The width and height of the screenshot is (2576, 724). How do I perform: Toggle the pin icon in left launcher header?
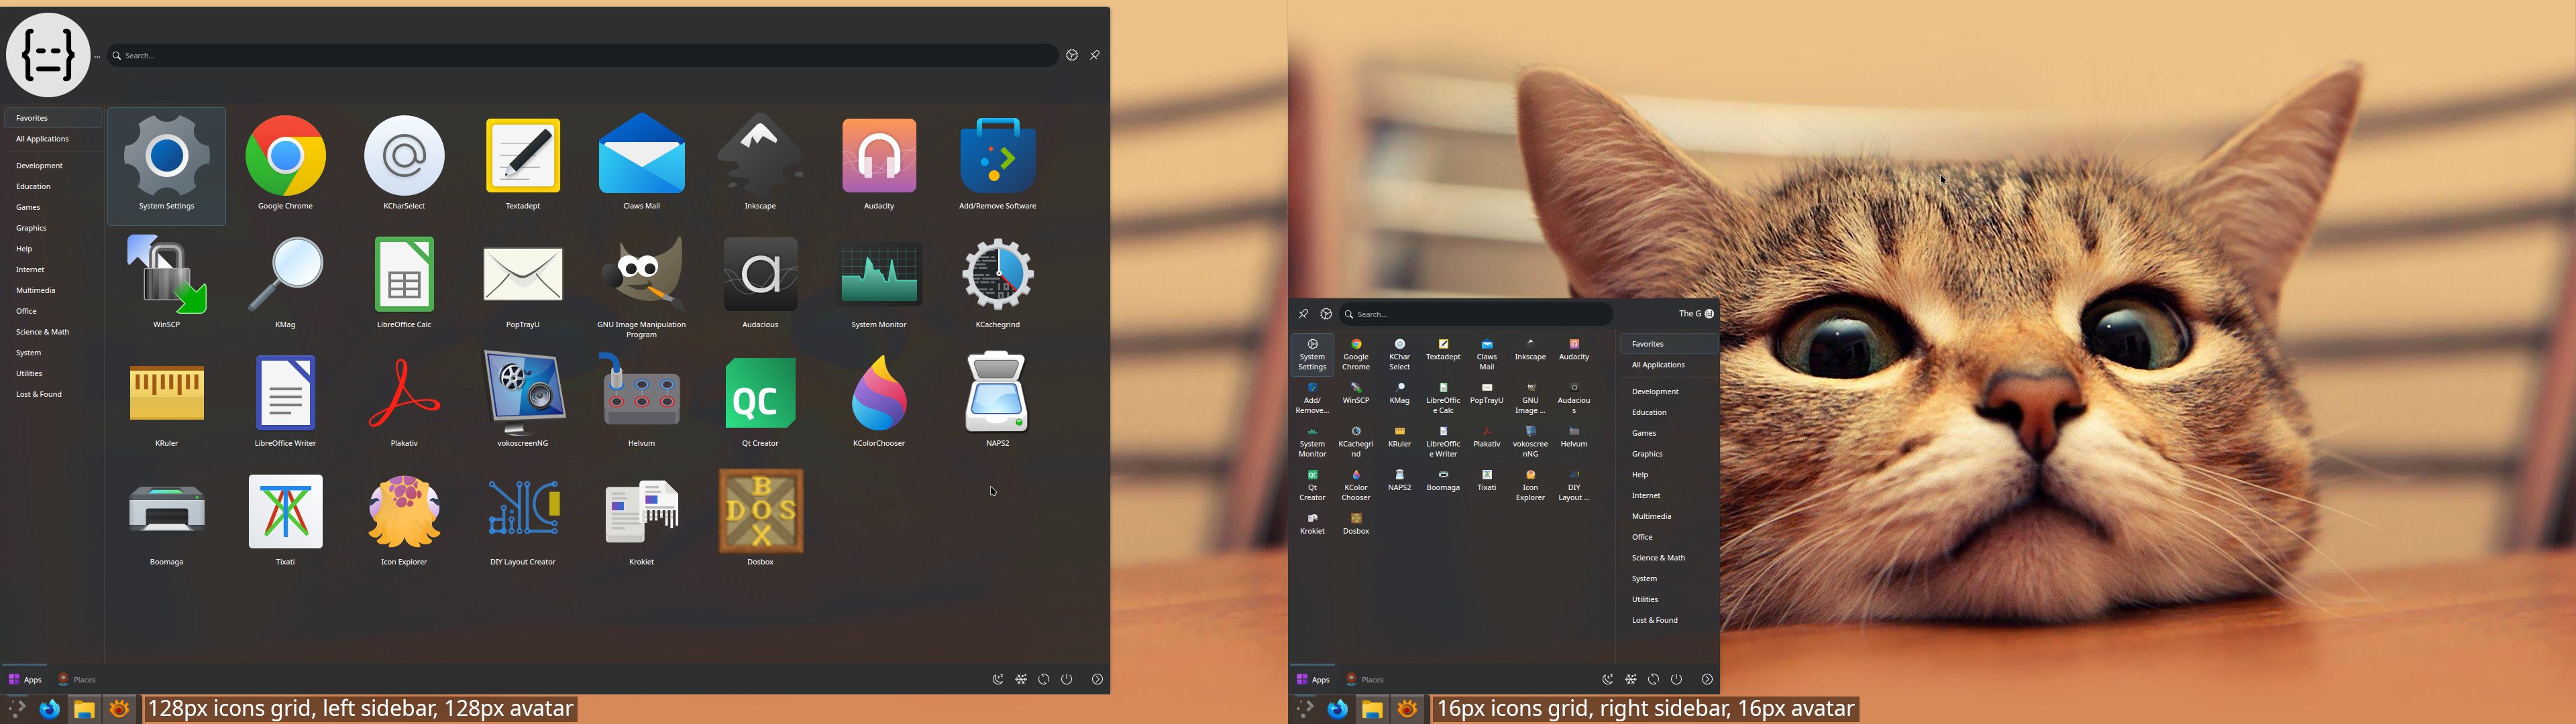[x=1095, y=56]
